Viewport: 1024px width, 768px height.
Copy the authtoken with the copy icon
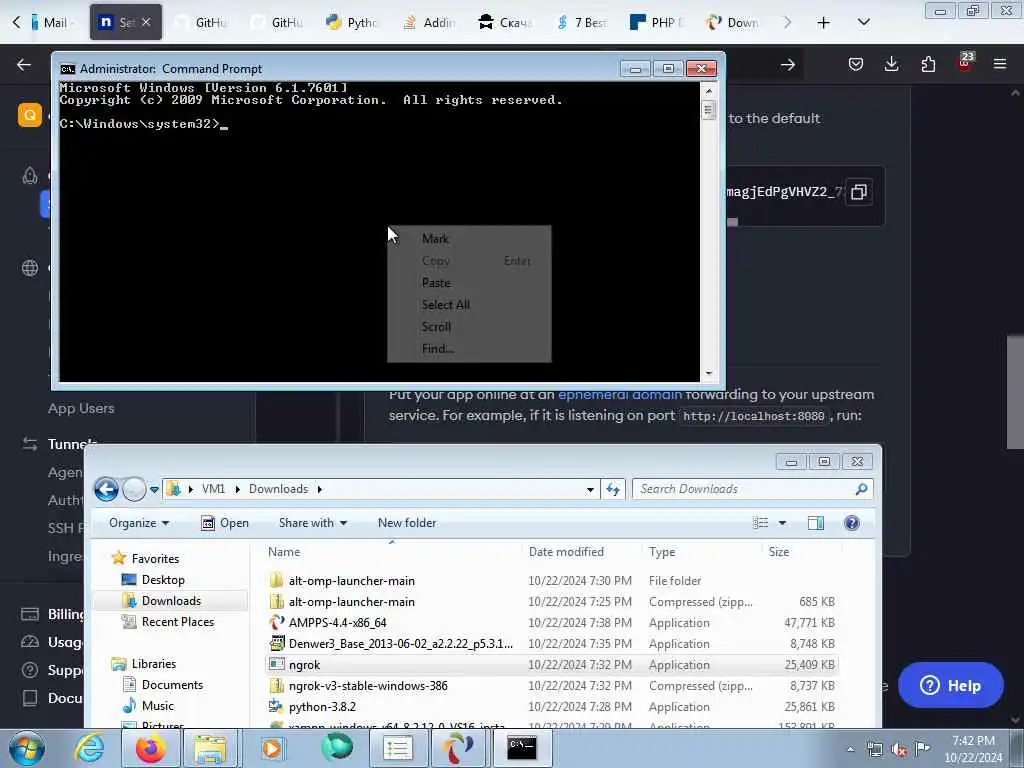(859, 192)
